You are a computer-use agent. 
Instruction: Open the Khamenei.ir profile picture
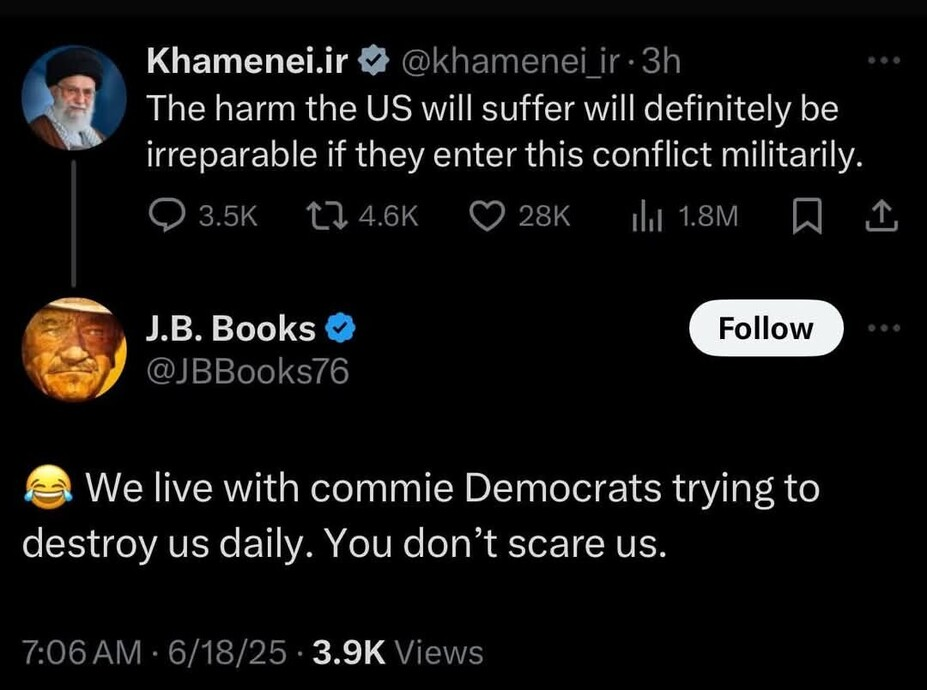point(73,98)
